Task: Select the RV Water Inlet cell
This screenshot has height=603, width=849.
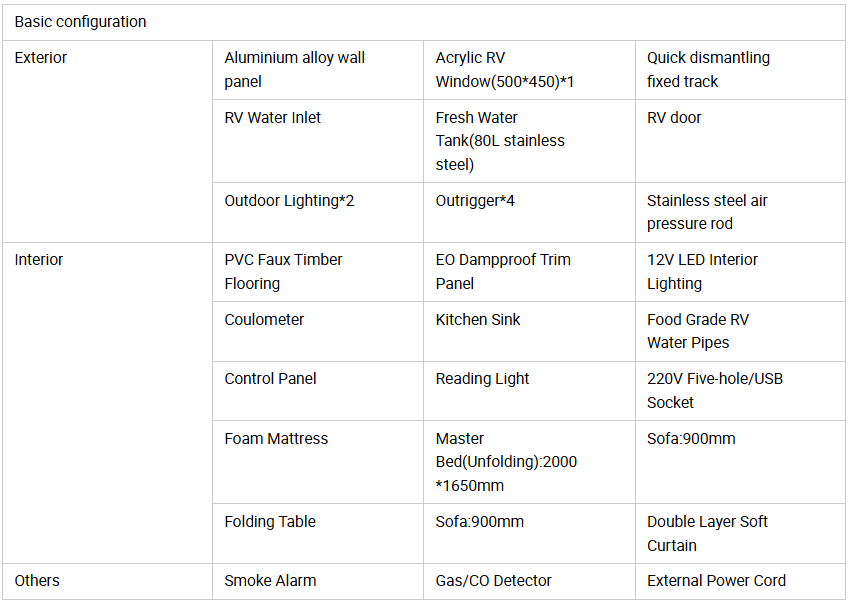Action: click(x=318, y=141)
